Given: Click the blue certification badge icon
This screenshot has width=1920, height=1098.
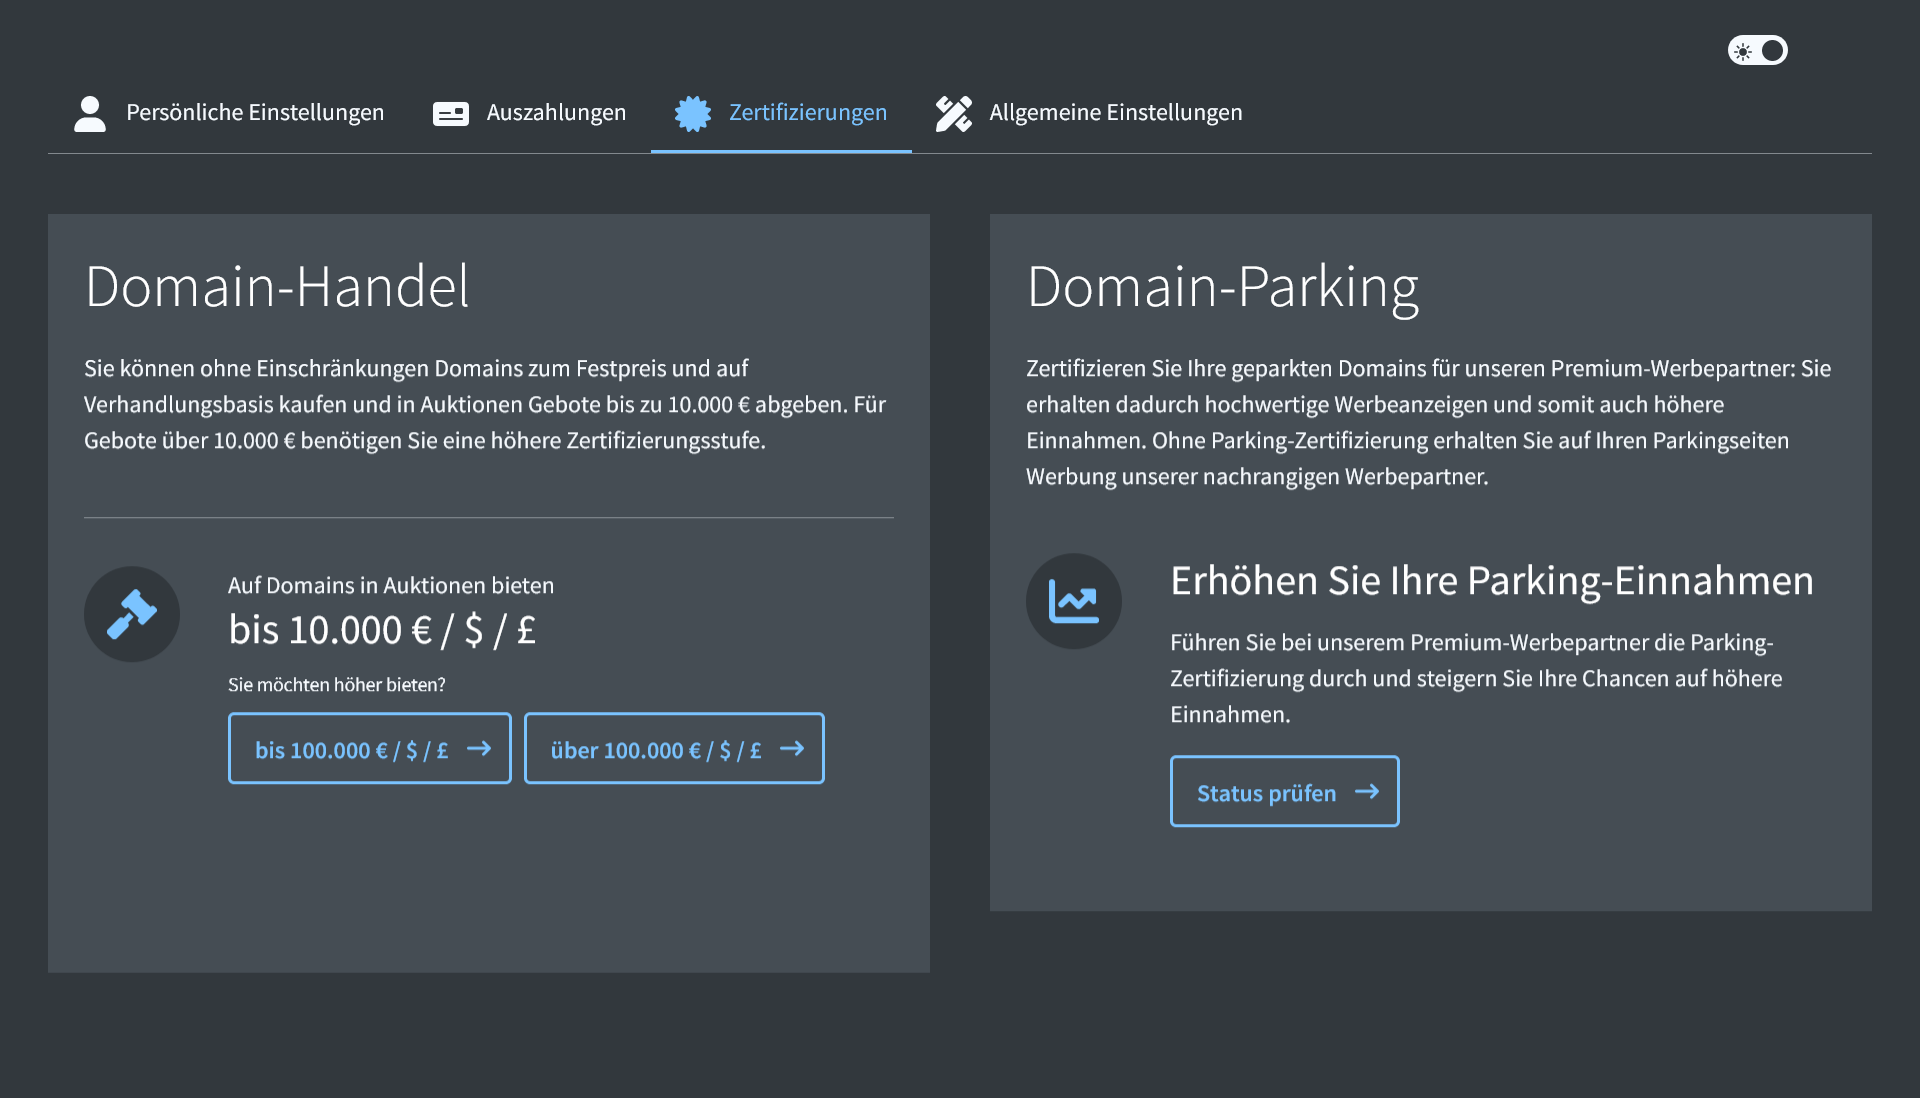Looking at the screenshot, I should 692,113.
